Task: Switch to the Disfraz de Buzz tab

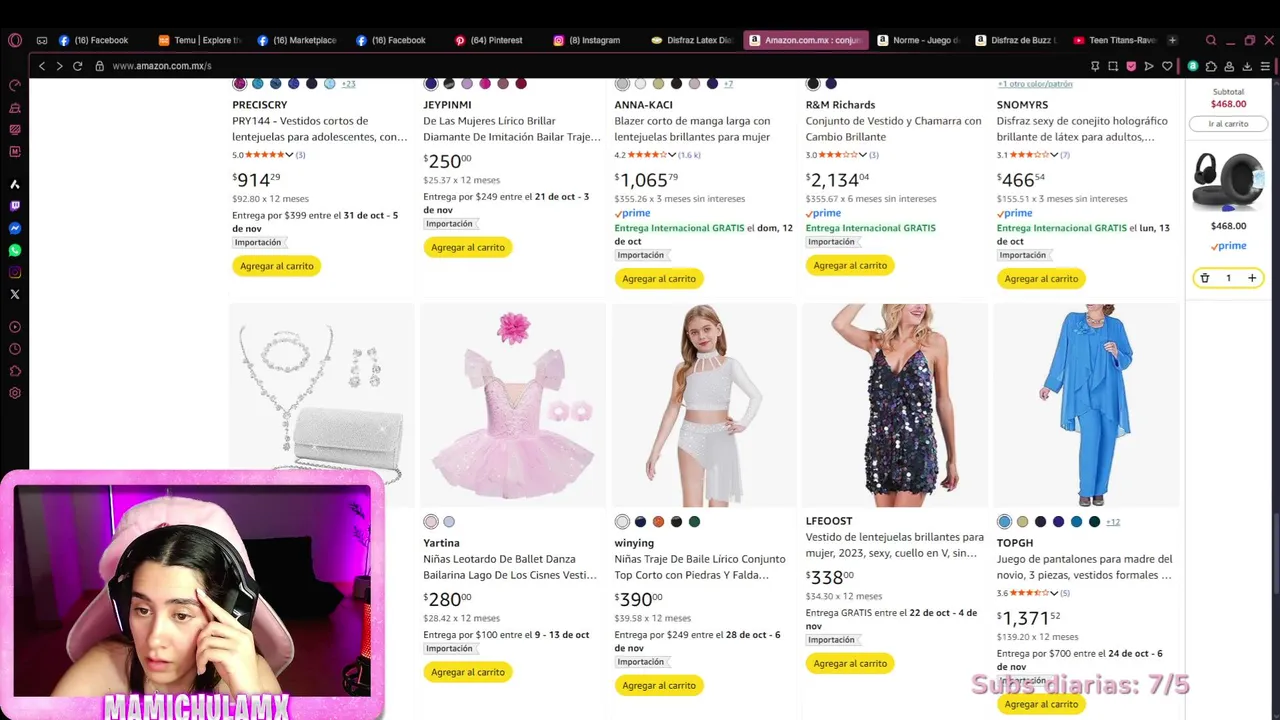Action: coord(1015,40)
